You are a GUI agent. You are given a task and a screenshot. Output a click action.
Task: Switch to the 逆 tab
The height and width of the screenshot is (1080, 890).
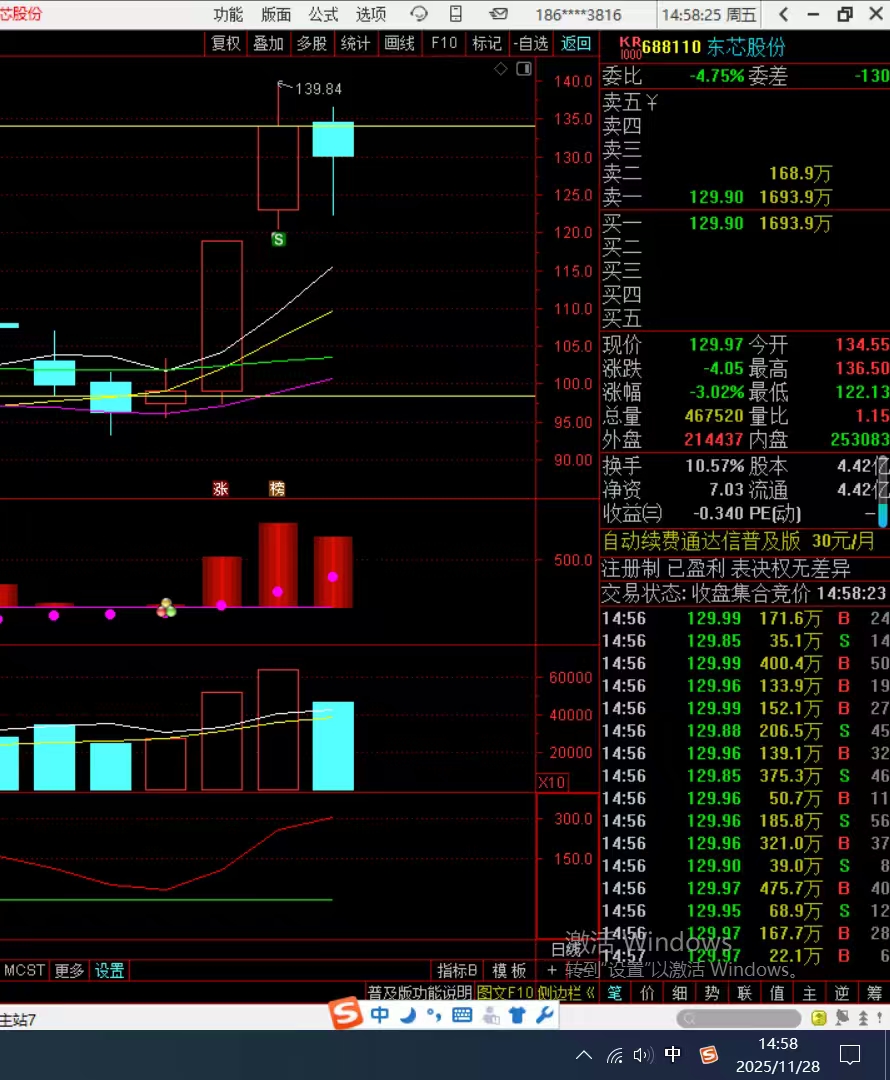click(x=842, y=993)
